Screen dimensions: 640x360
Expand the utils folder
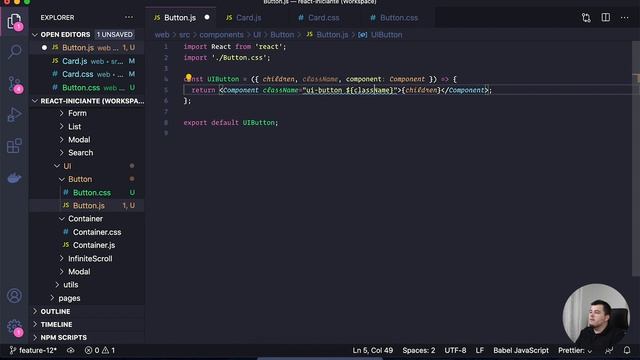[x=71, y=284]
